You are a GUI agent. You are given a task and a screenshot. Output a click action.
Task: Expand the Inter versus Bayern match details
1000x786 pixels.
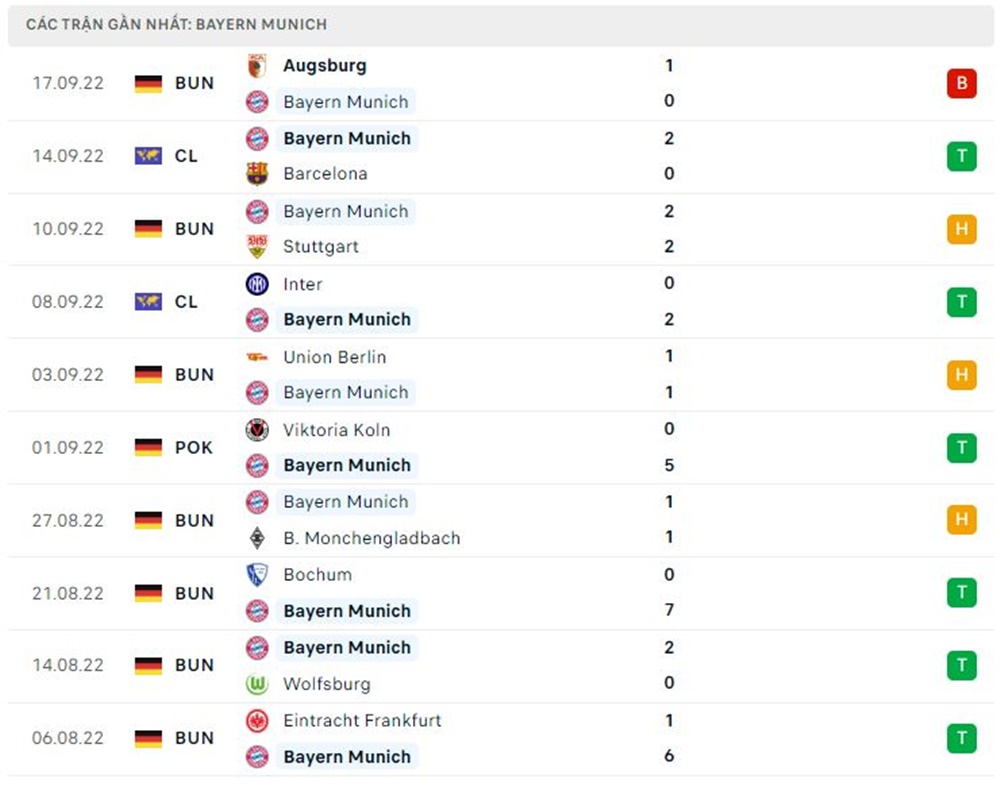tap(500, 302)
